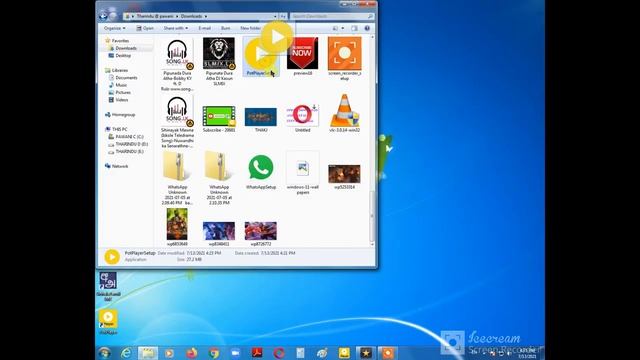Open Videos library
This screenshot has height=360, width=640.
[122, 100]
